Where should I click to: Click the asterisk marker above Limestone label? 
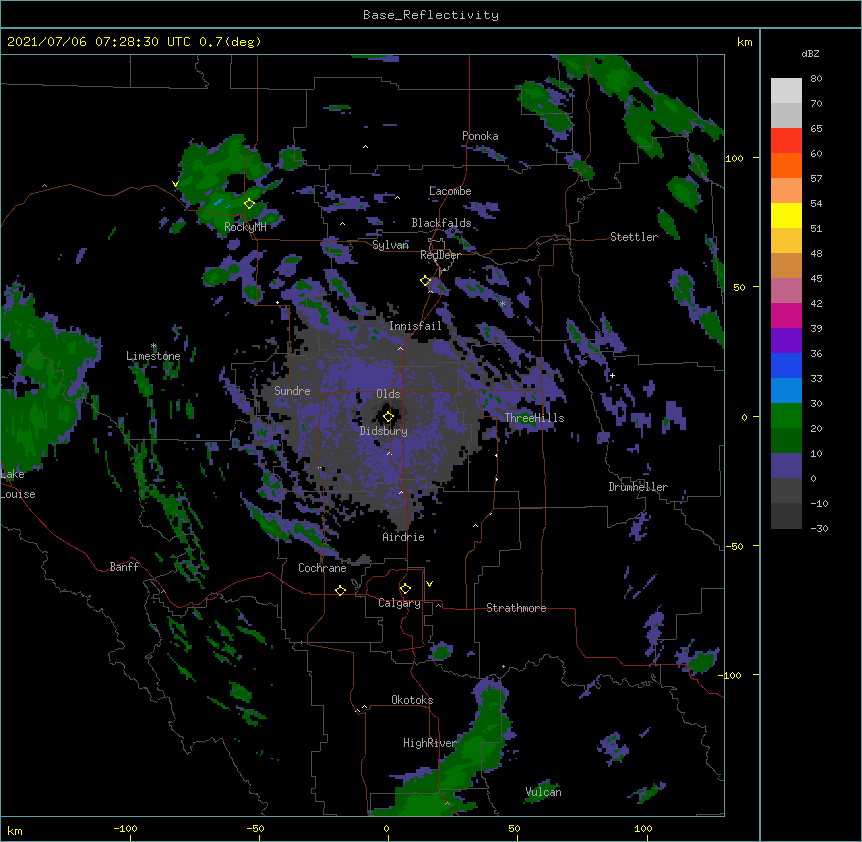pos(154,346)
